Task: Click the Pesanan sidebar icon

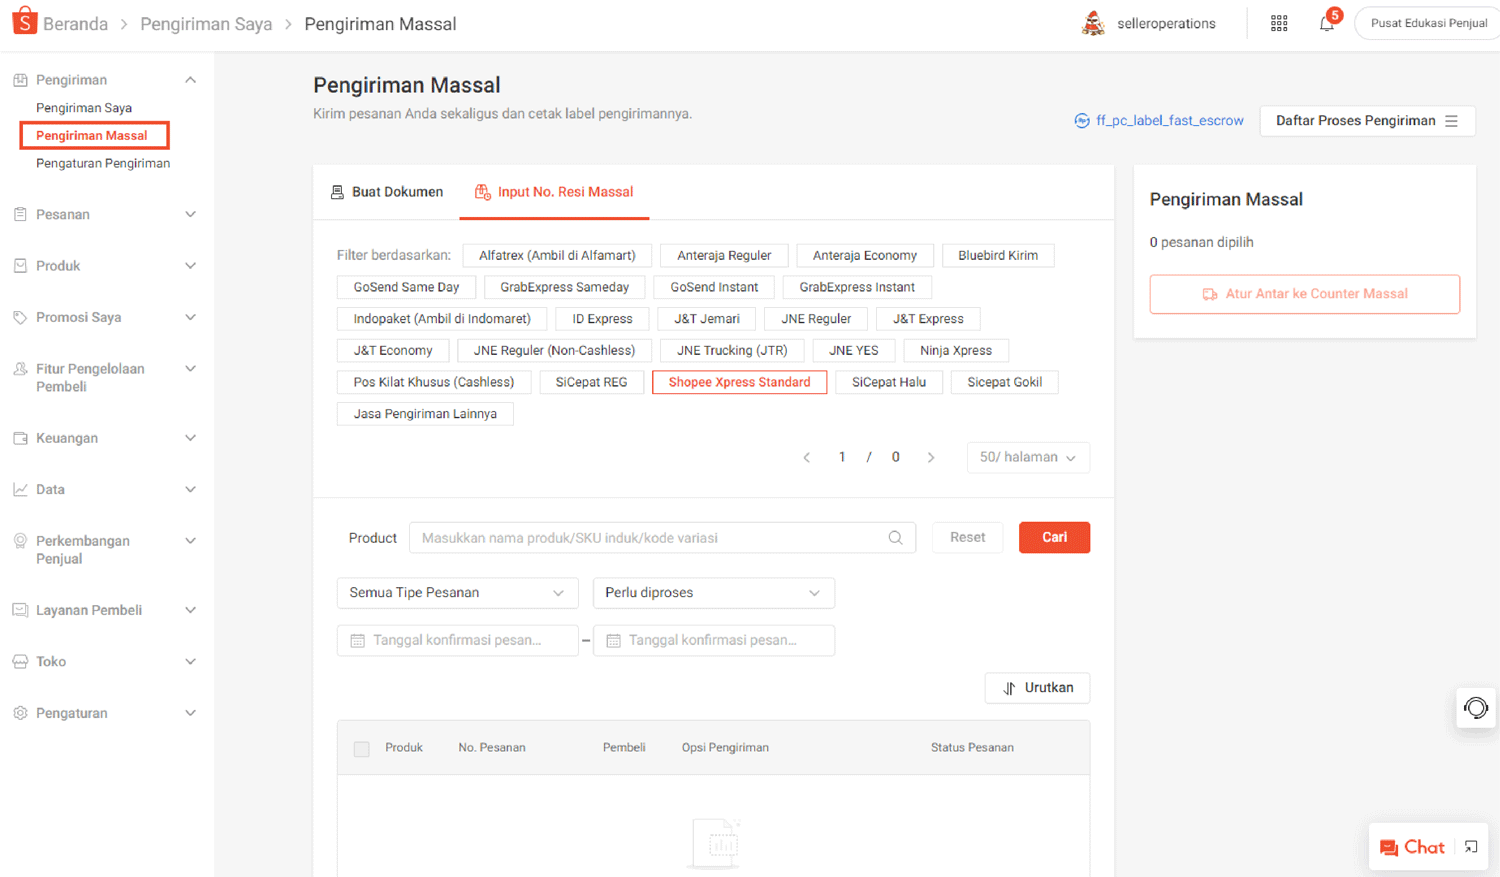Action: click(20, 214)
